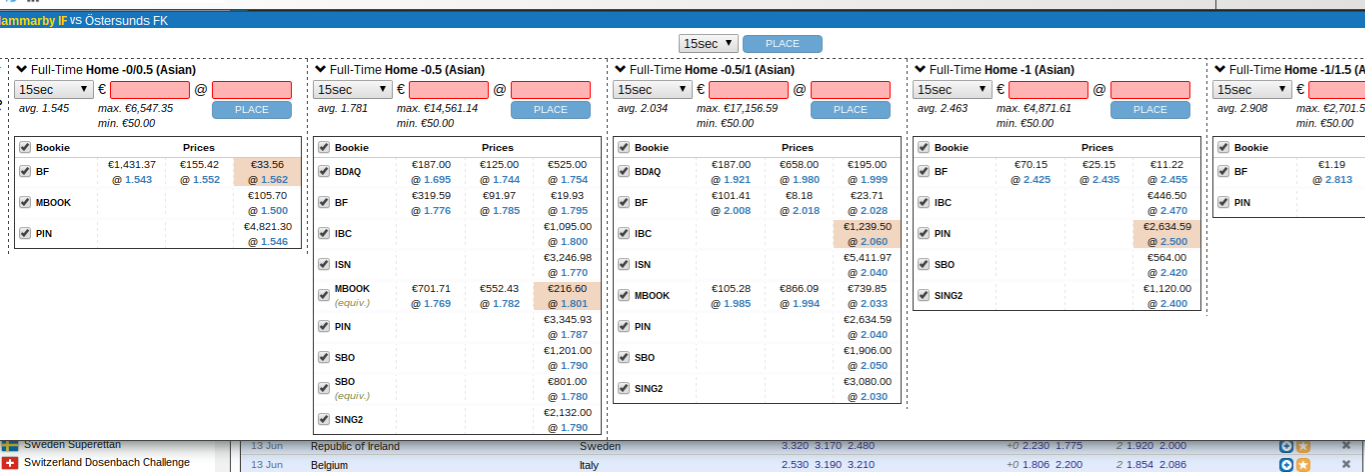Focus the euro stake field in Home -1 panel
The width and height of the screenshot is (1365, 472).
click(x=1048, y=90)
